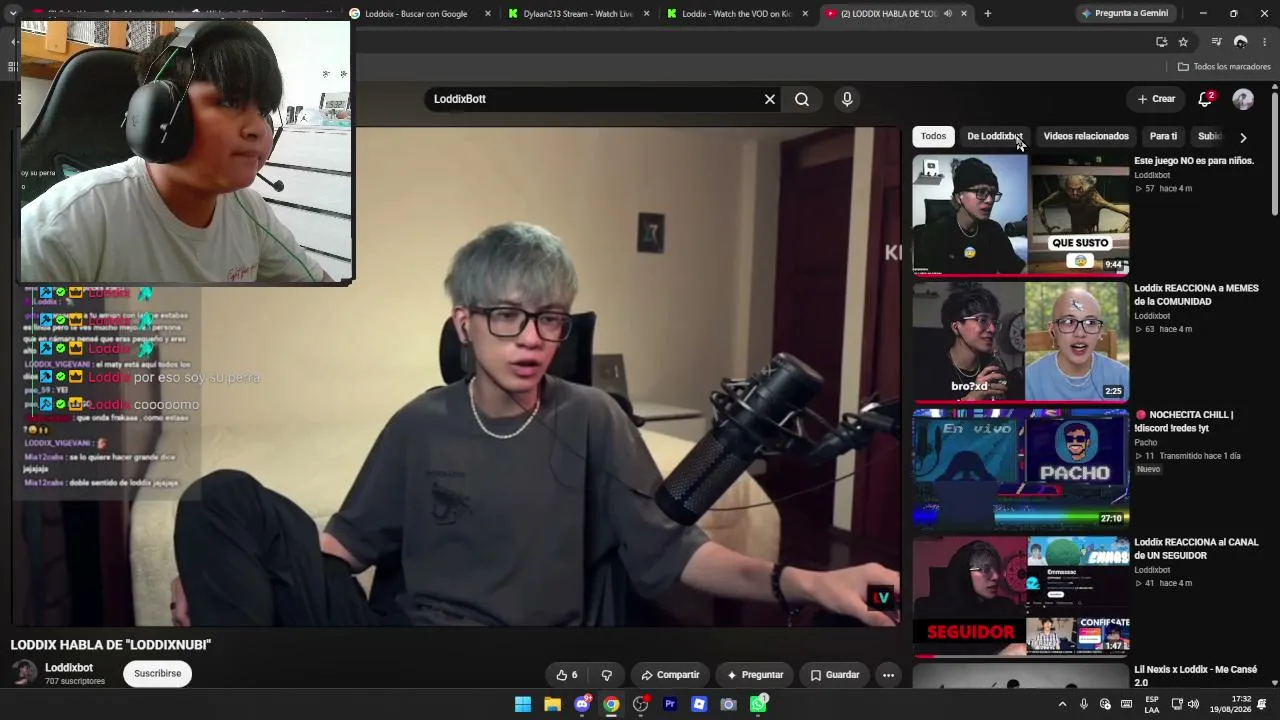This screenshot has height=720, width=1280.
Task: Open OBS Studio from the taskbar
Action: pos(641,704)
